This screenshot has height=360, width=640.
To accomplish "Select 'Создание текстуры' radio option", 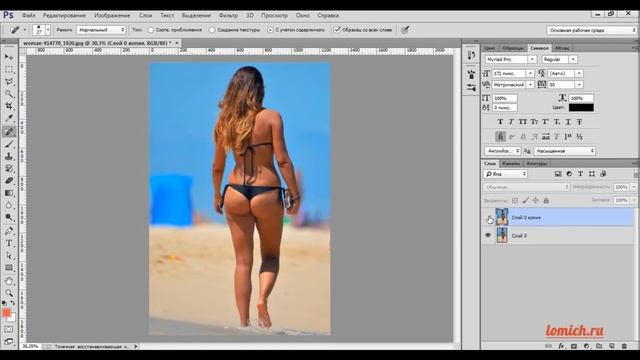I will [x=212, y=30].
